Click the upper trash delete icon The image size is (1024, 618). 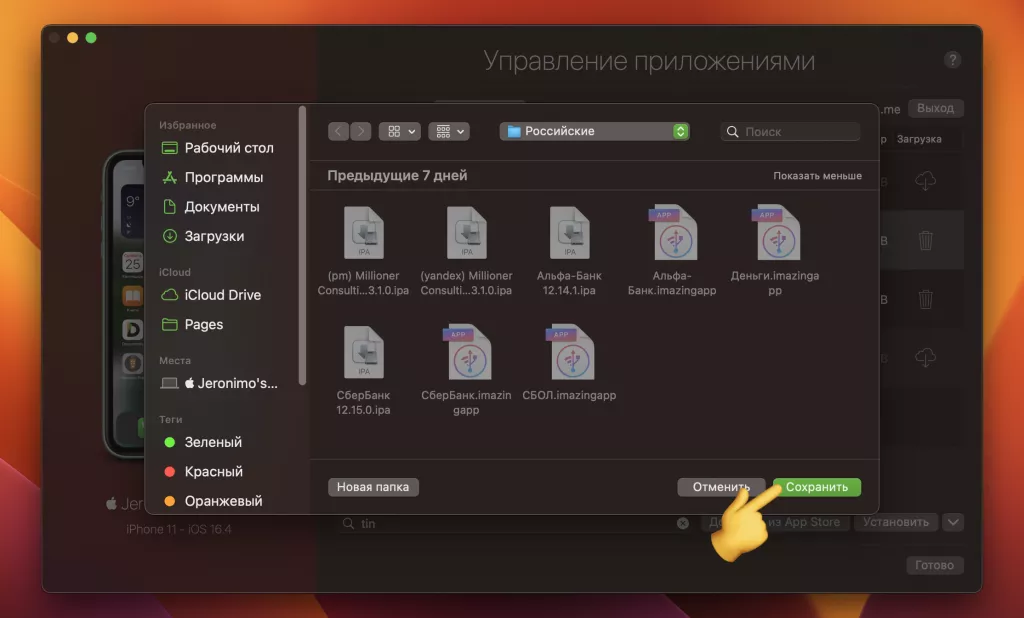tap(925, 240)
